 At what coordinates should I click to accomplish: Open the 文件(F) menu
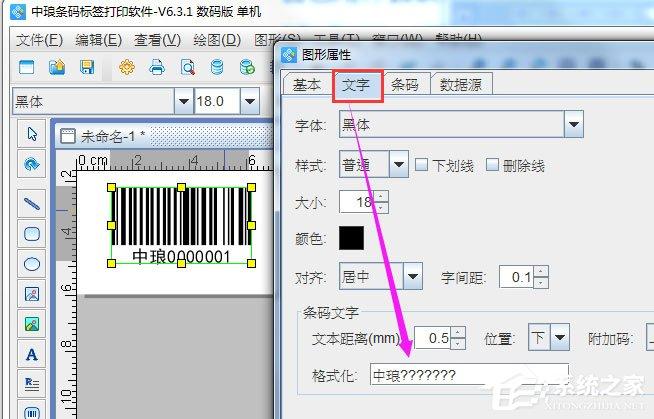click(40, 40)
